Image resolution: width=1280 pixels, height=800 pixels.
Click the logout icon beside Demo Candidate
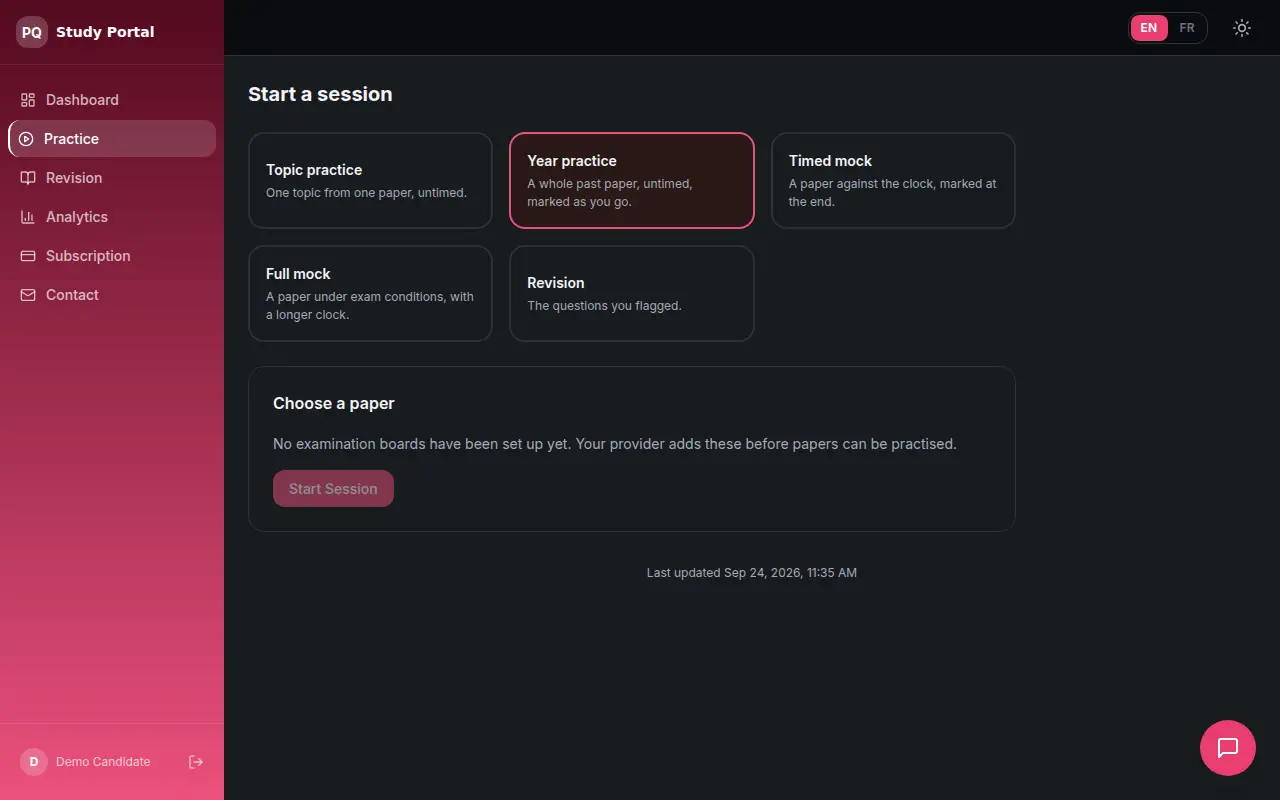pos(196,762)
